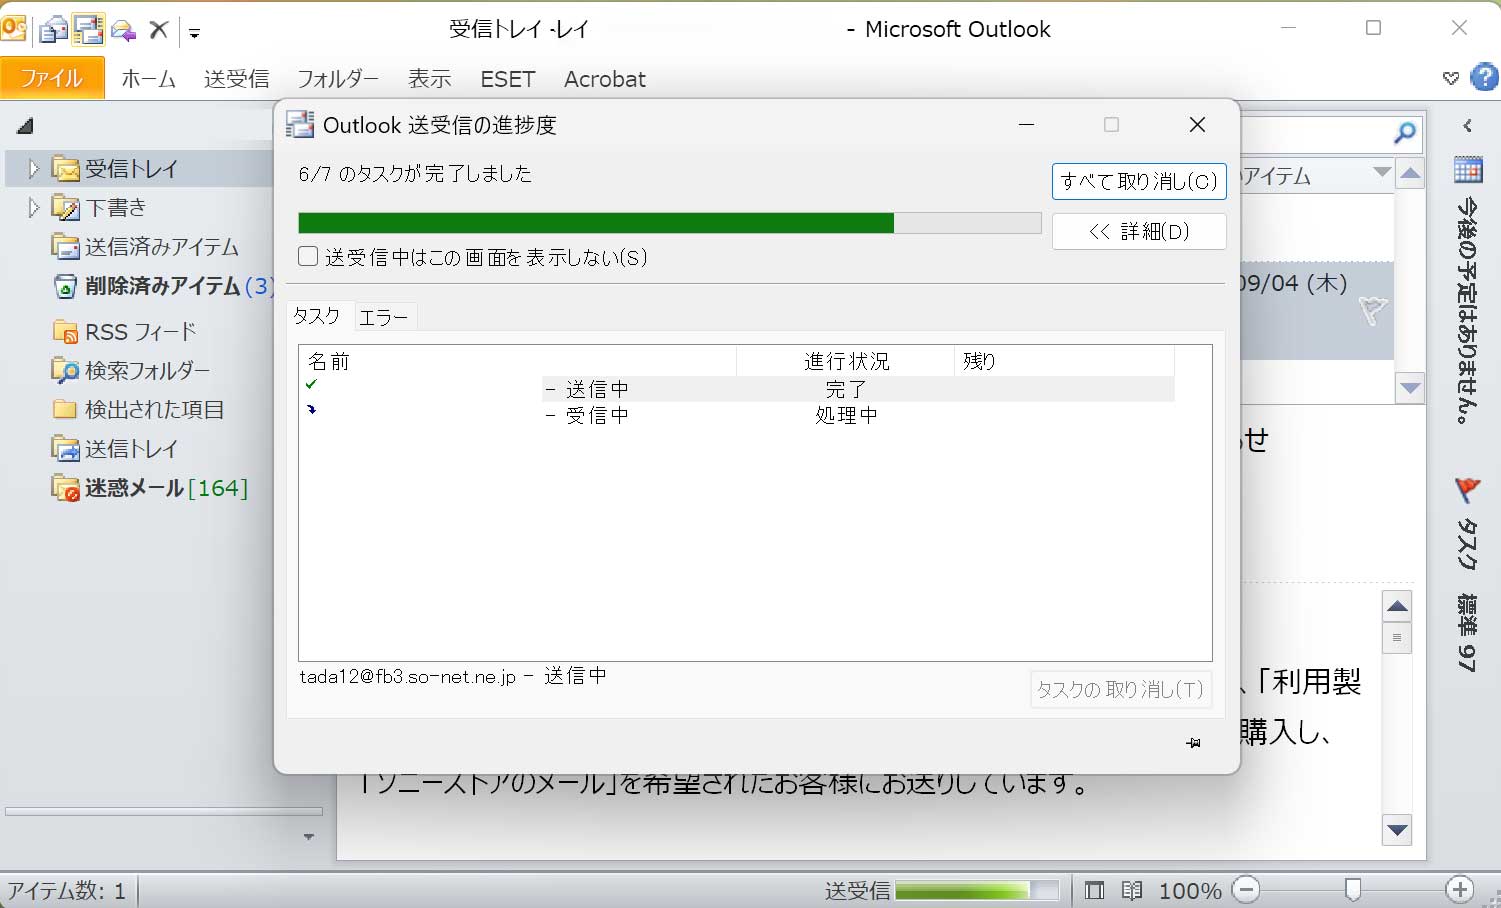The height and width of the screenshot is (908, 1501).
Task: Tick 送受信中はこの画面を表示しない checkbox
Action: (308, 257)
